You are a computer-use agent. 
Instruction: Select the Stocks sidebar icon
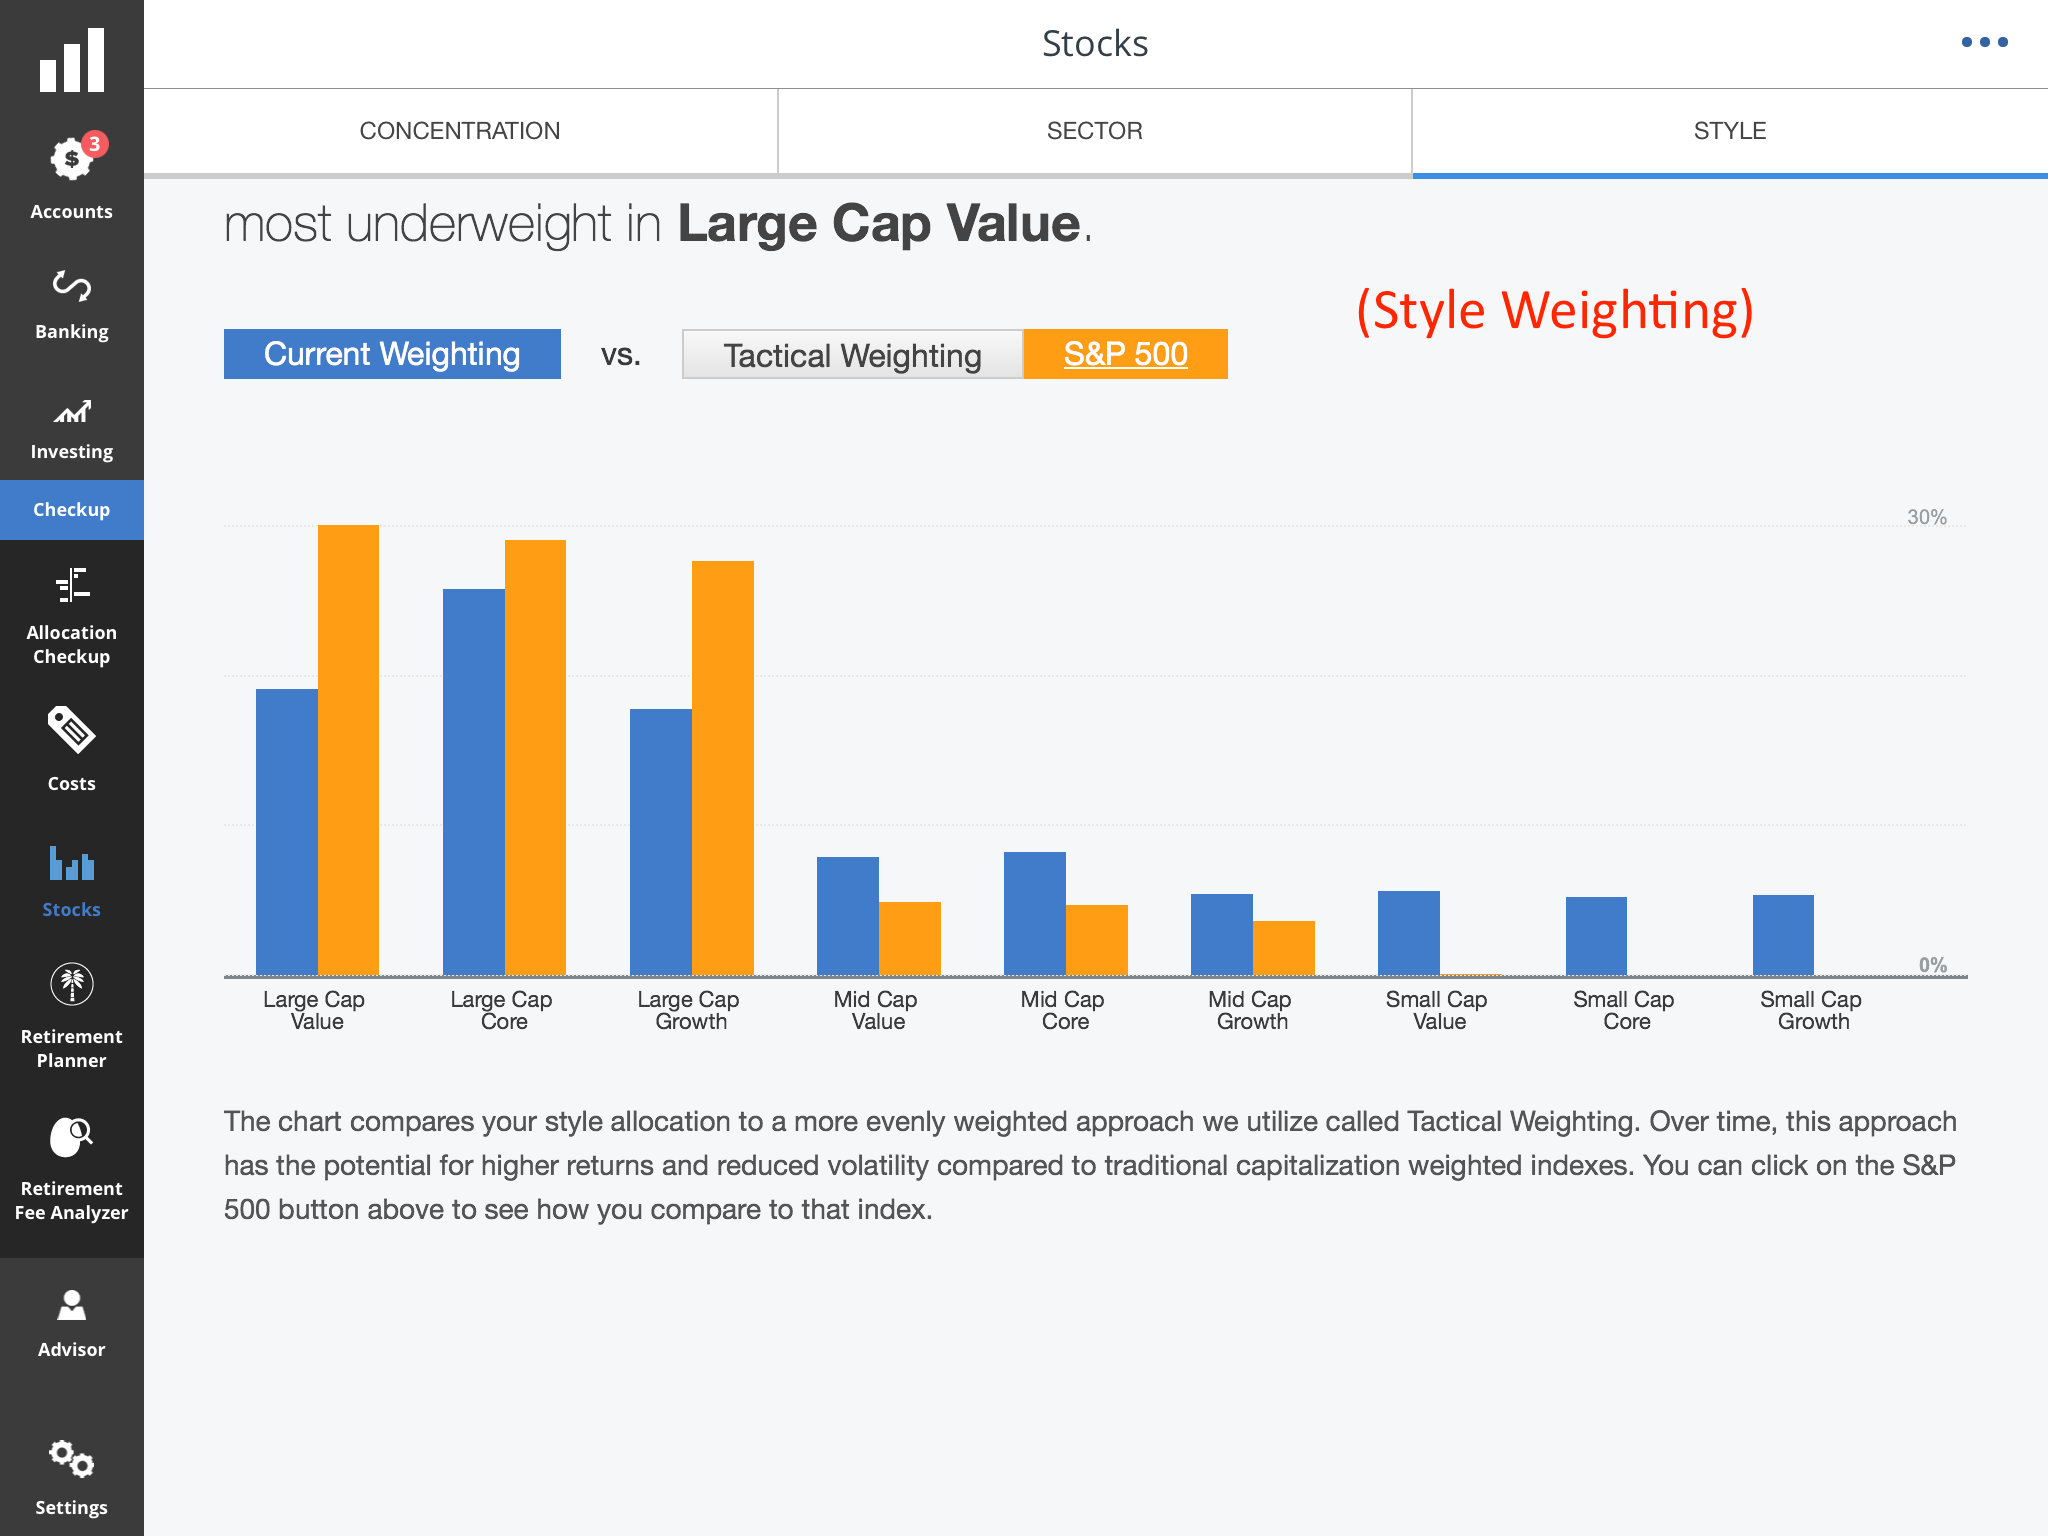click(x=72, y=863)
